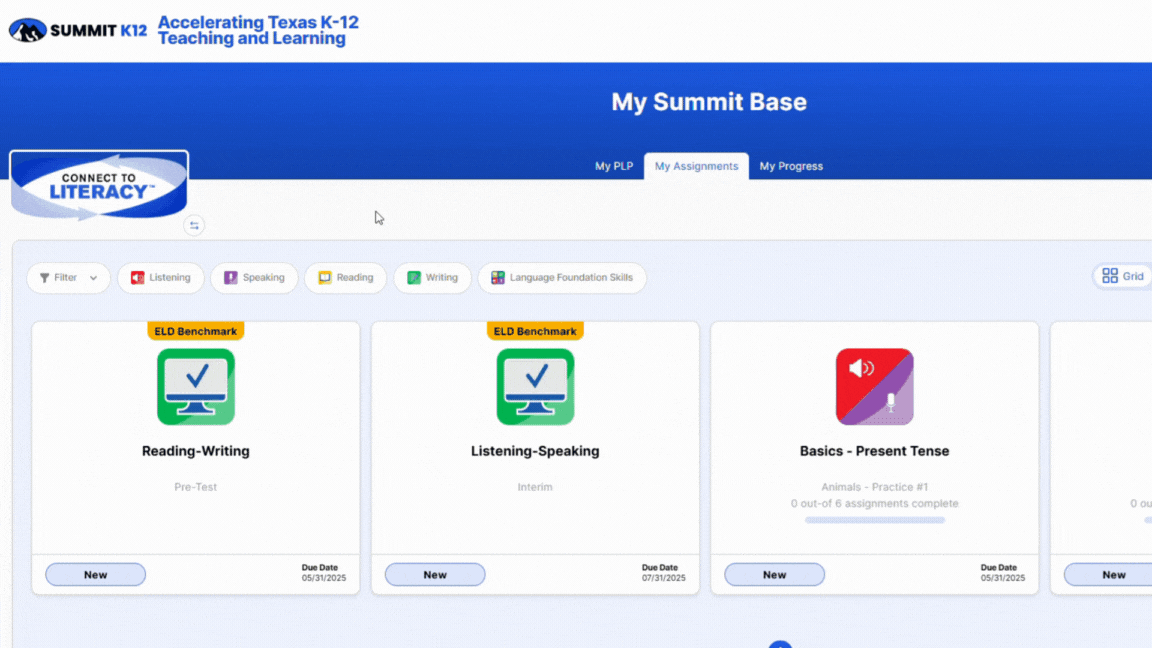
Task: Click New on the Listening-Speaking card
Action: coord(435,575)
